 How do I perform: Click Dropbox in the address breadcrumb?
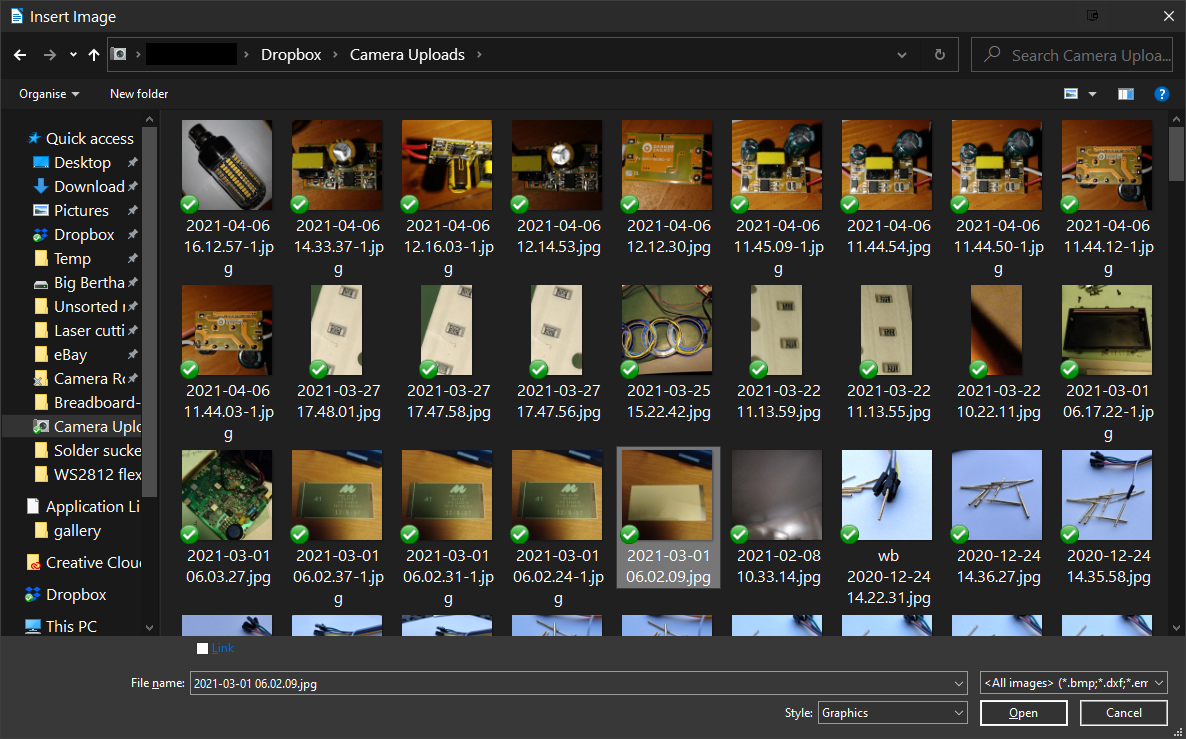(x=291, y=55)
